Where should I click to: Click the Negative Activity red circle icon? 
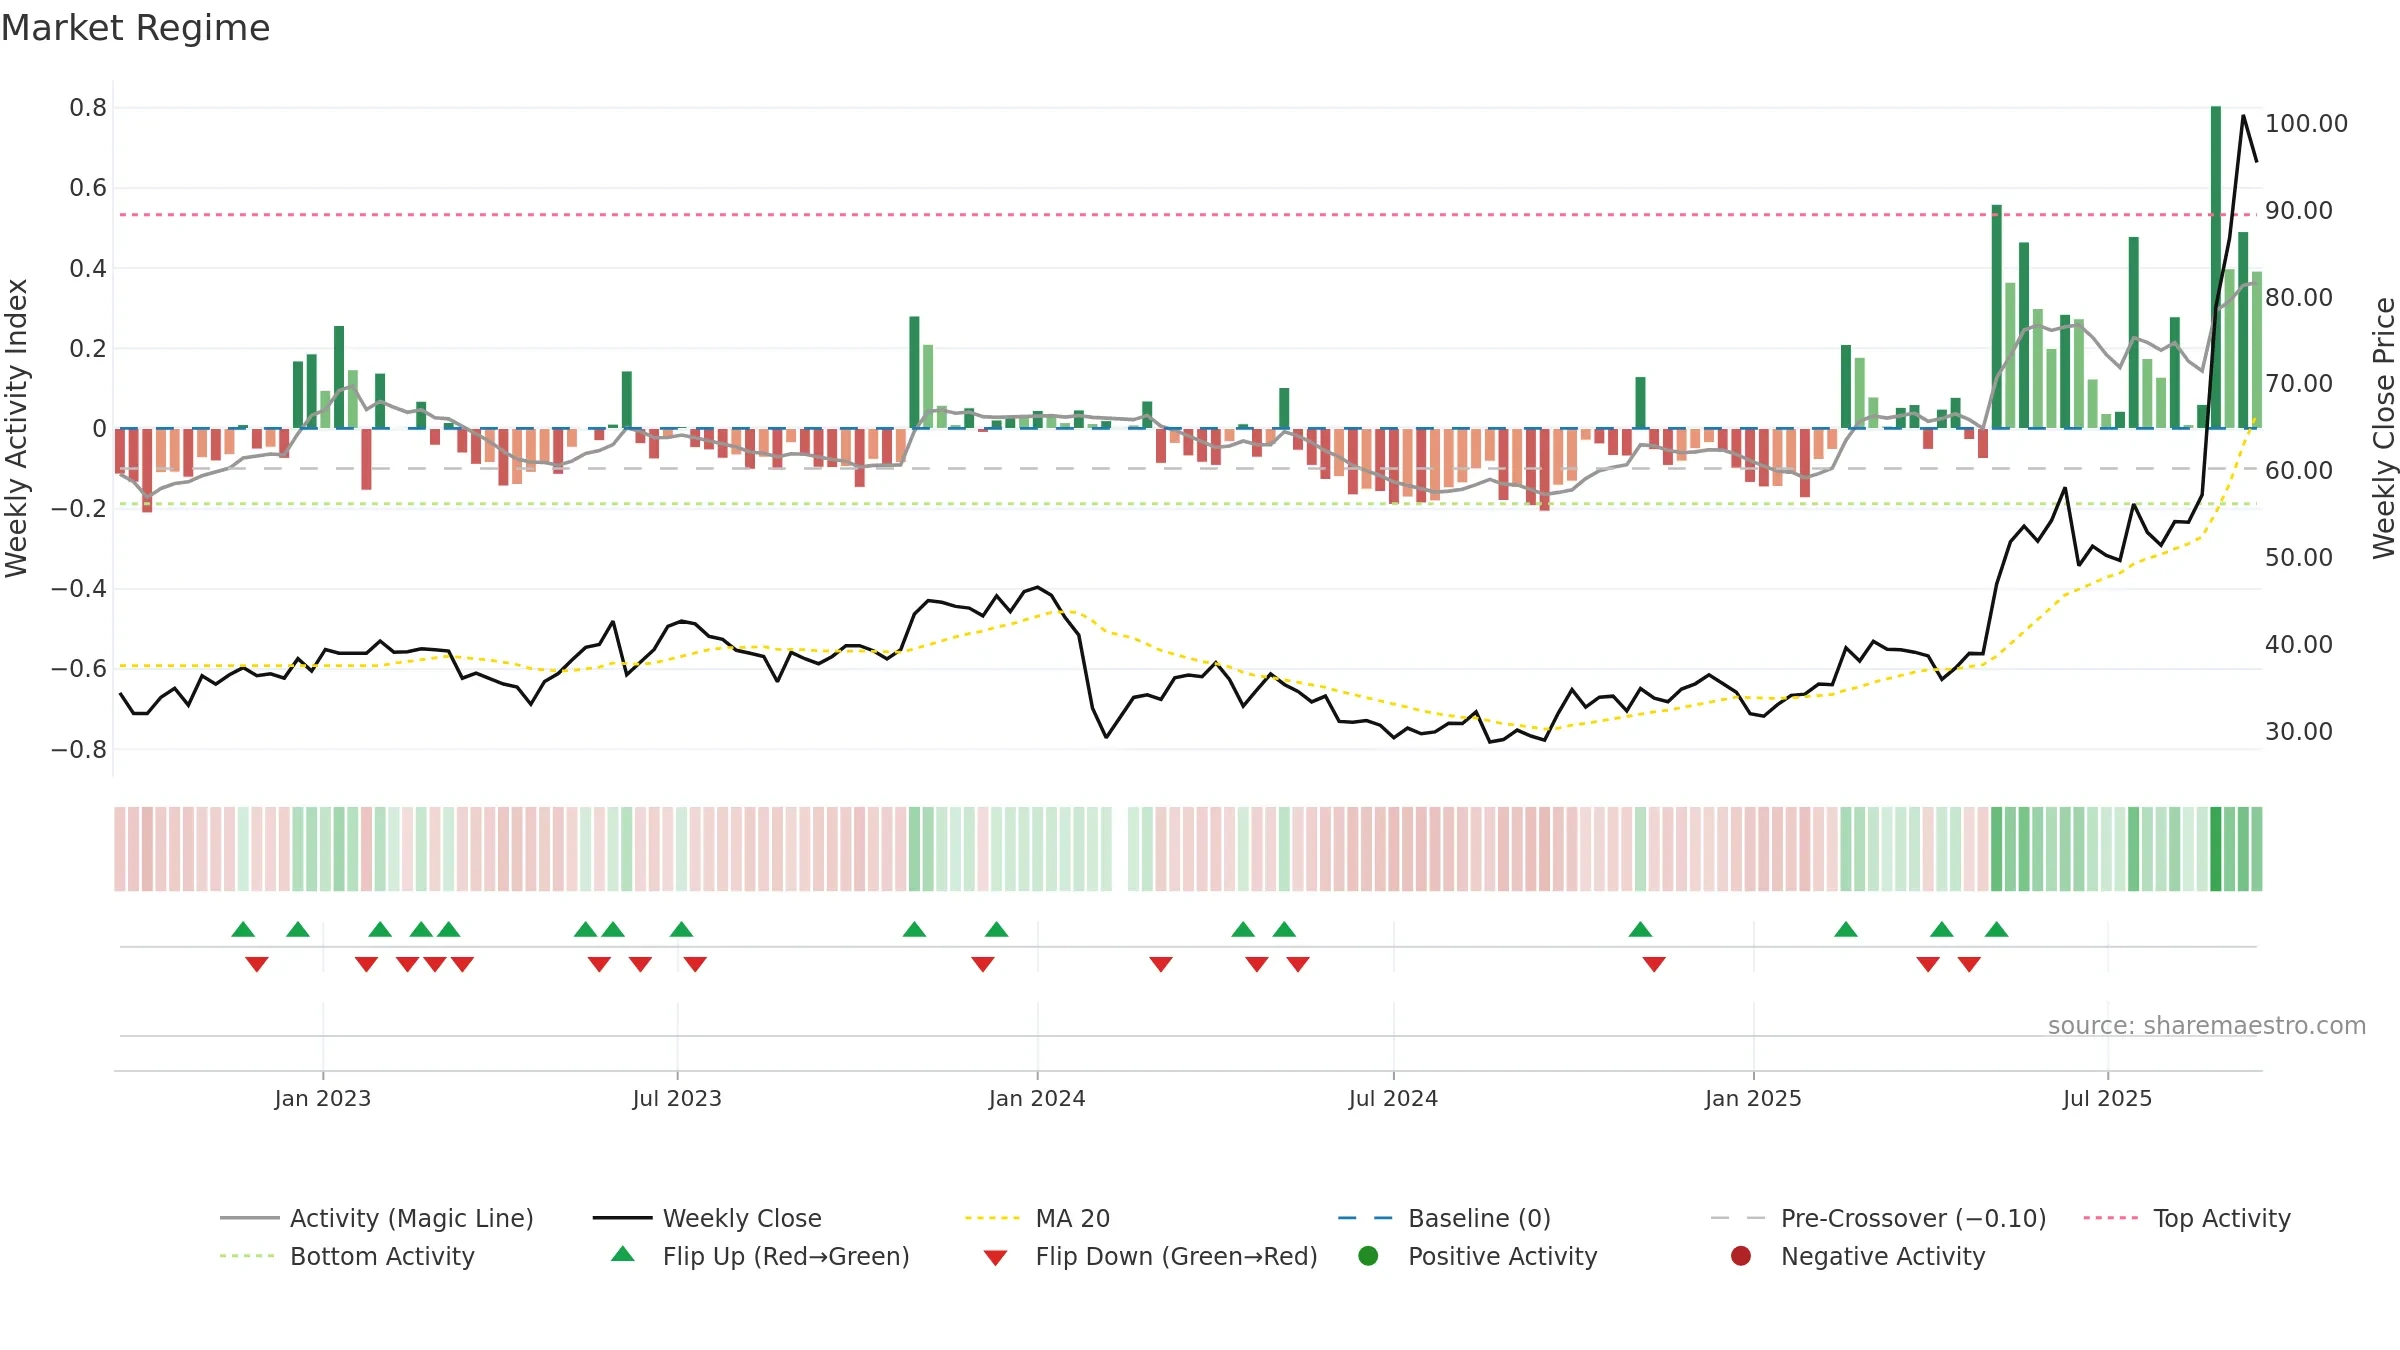click(1741, 1256)
